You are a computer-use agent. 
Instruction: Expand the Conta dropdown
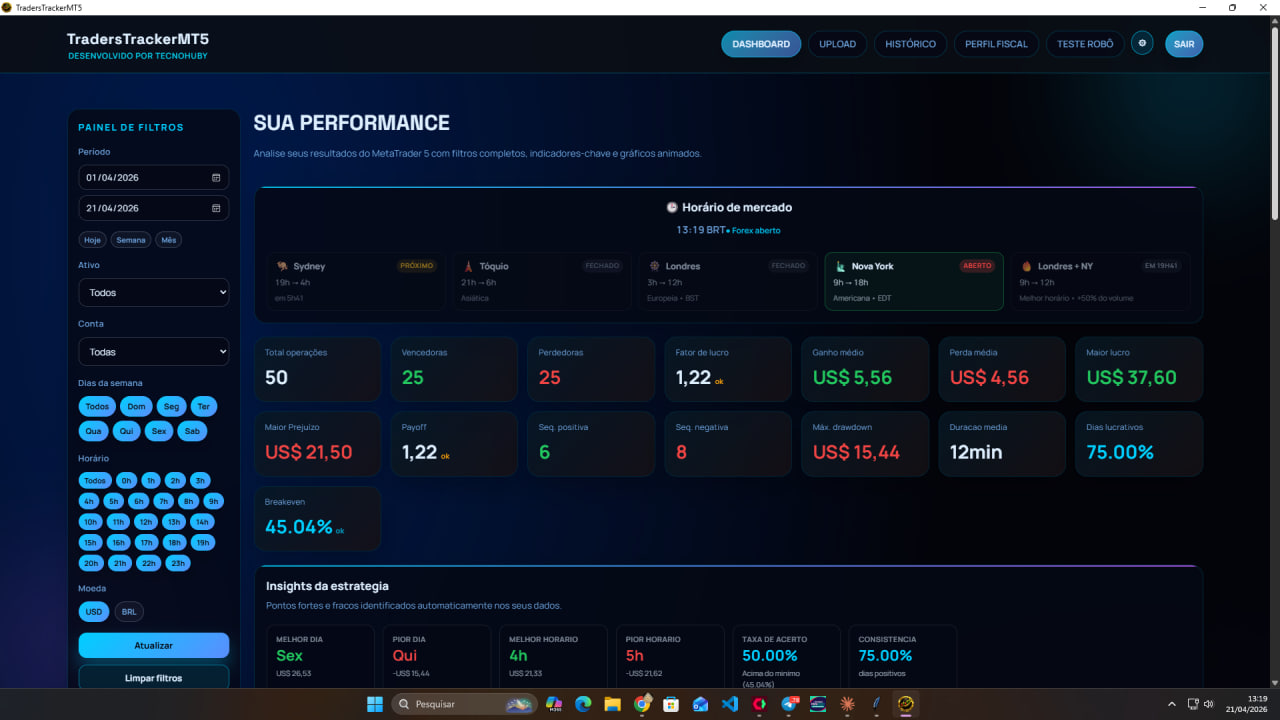pos(154,352)
